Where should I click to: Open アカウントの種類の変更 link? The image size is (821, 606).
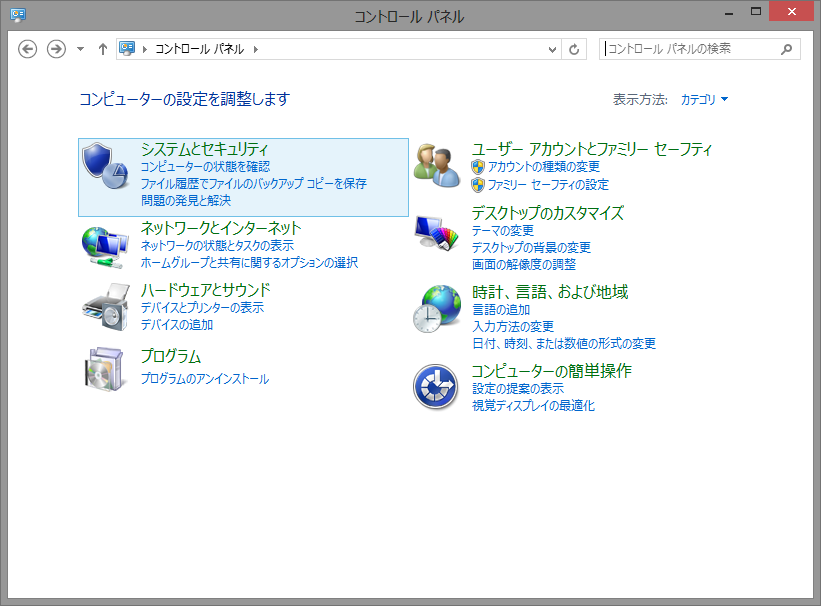543,167
